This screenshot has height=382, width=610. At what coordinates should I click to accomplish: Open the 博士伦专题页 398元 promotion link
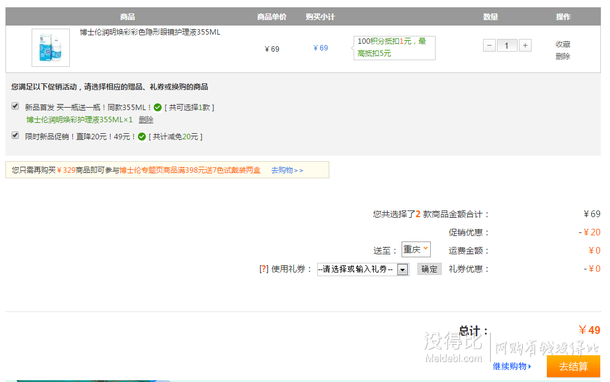[x=190, y=170]
